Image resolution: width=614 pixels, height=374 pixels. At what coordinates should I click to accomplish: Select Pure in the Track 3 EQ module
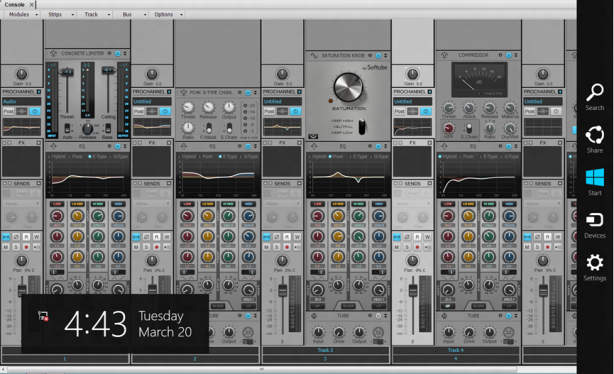335,156
